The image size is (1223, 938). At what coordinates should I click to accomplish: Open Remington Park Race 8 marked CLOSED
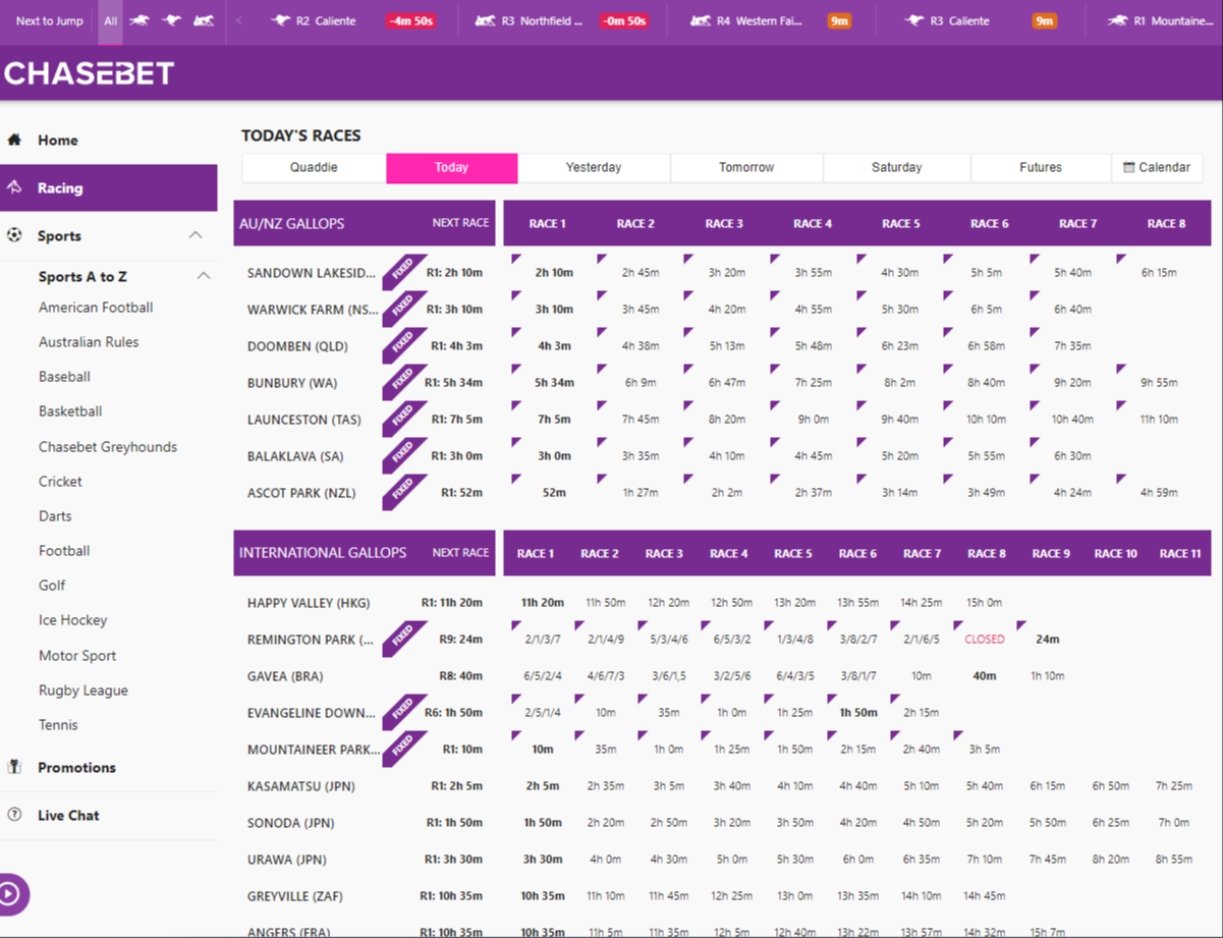[985, 639]
